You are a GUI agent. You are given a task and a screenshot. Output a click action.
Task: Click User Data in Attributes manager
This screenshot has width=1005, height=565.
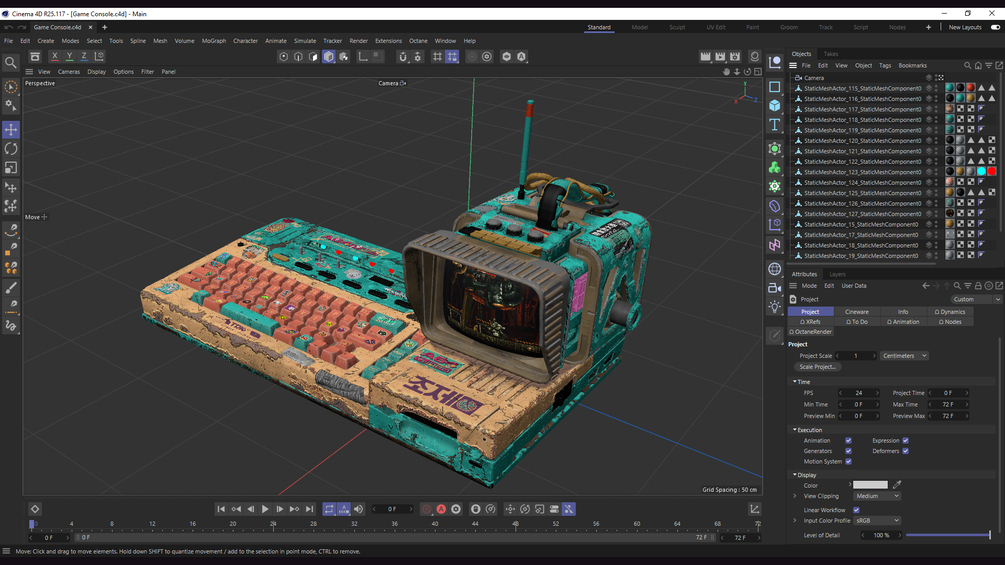tap(854, 286)
